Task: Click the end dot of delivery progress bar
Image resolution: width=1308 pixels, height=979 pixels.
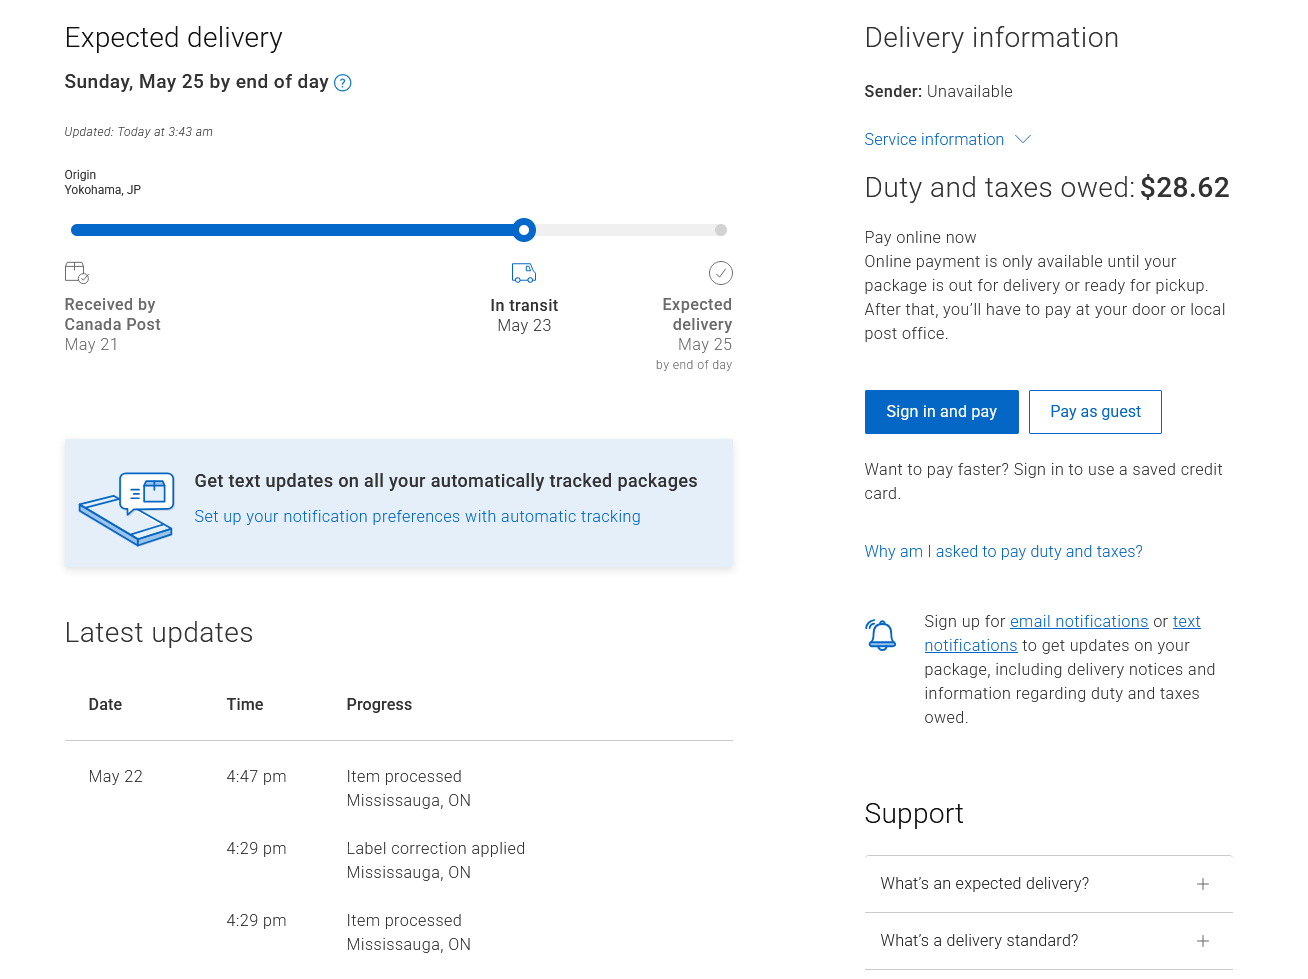Action: point(721,230)
